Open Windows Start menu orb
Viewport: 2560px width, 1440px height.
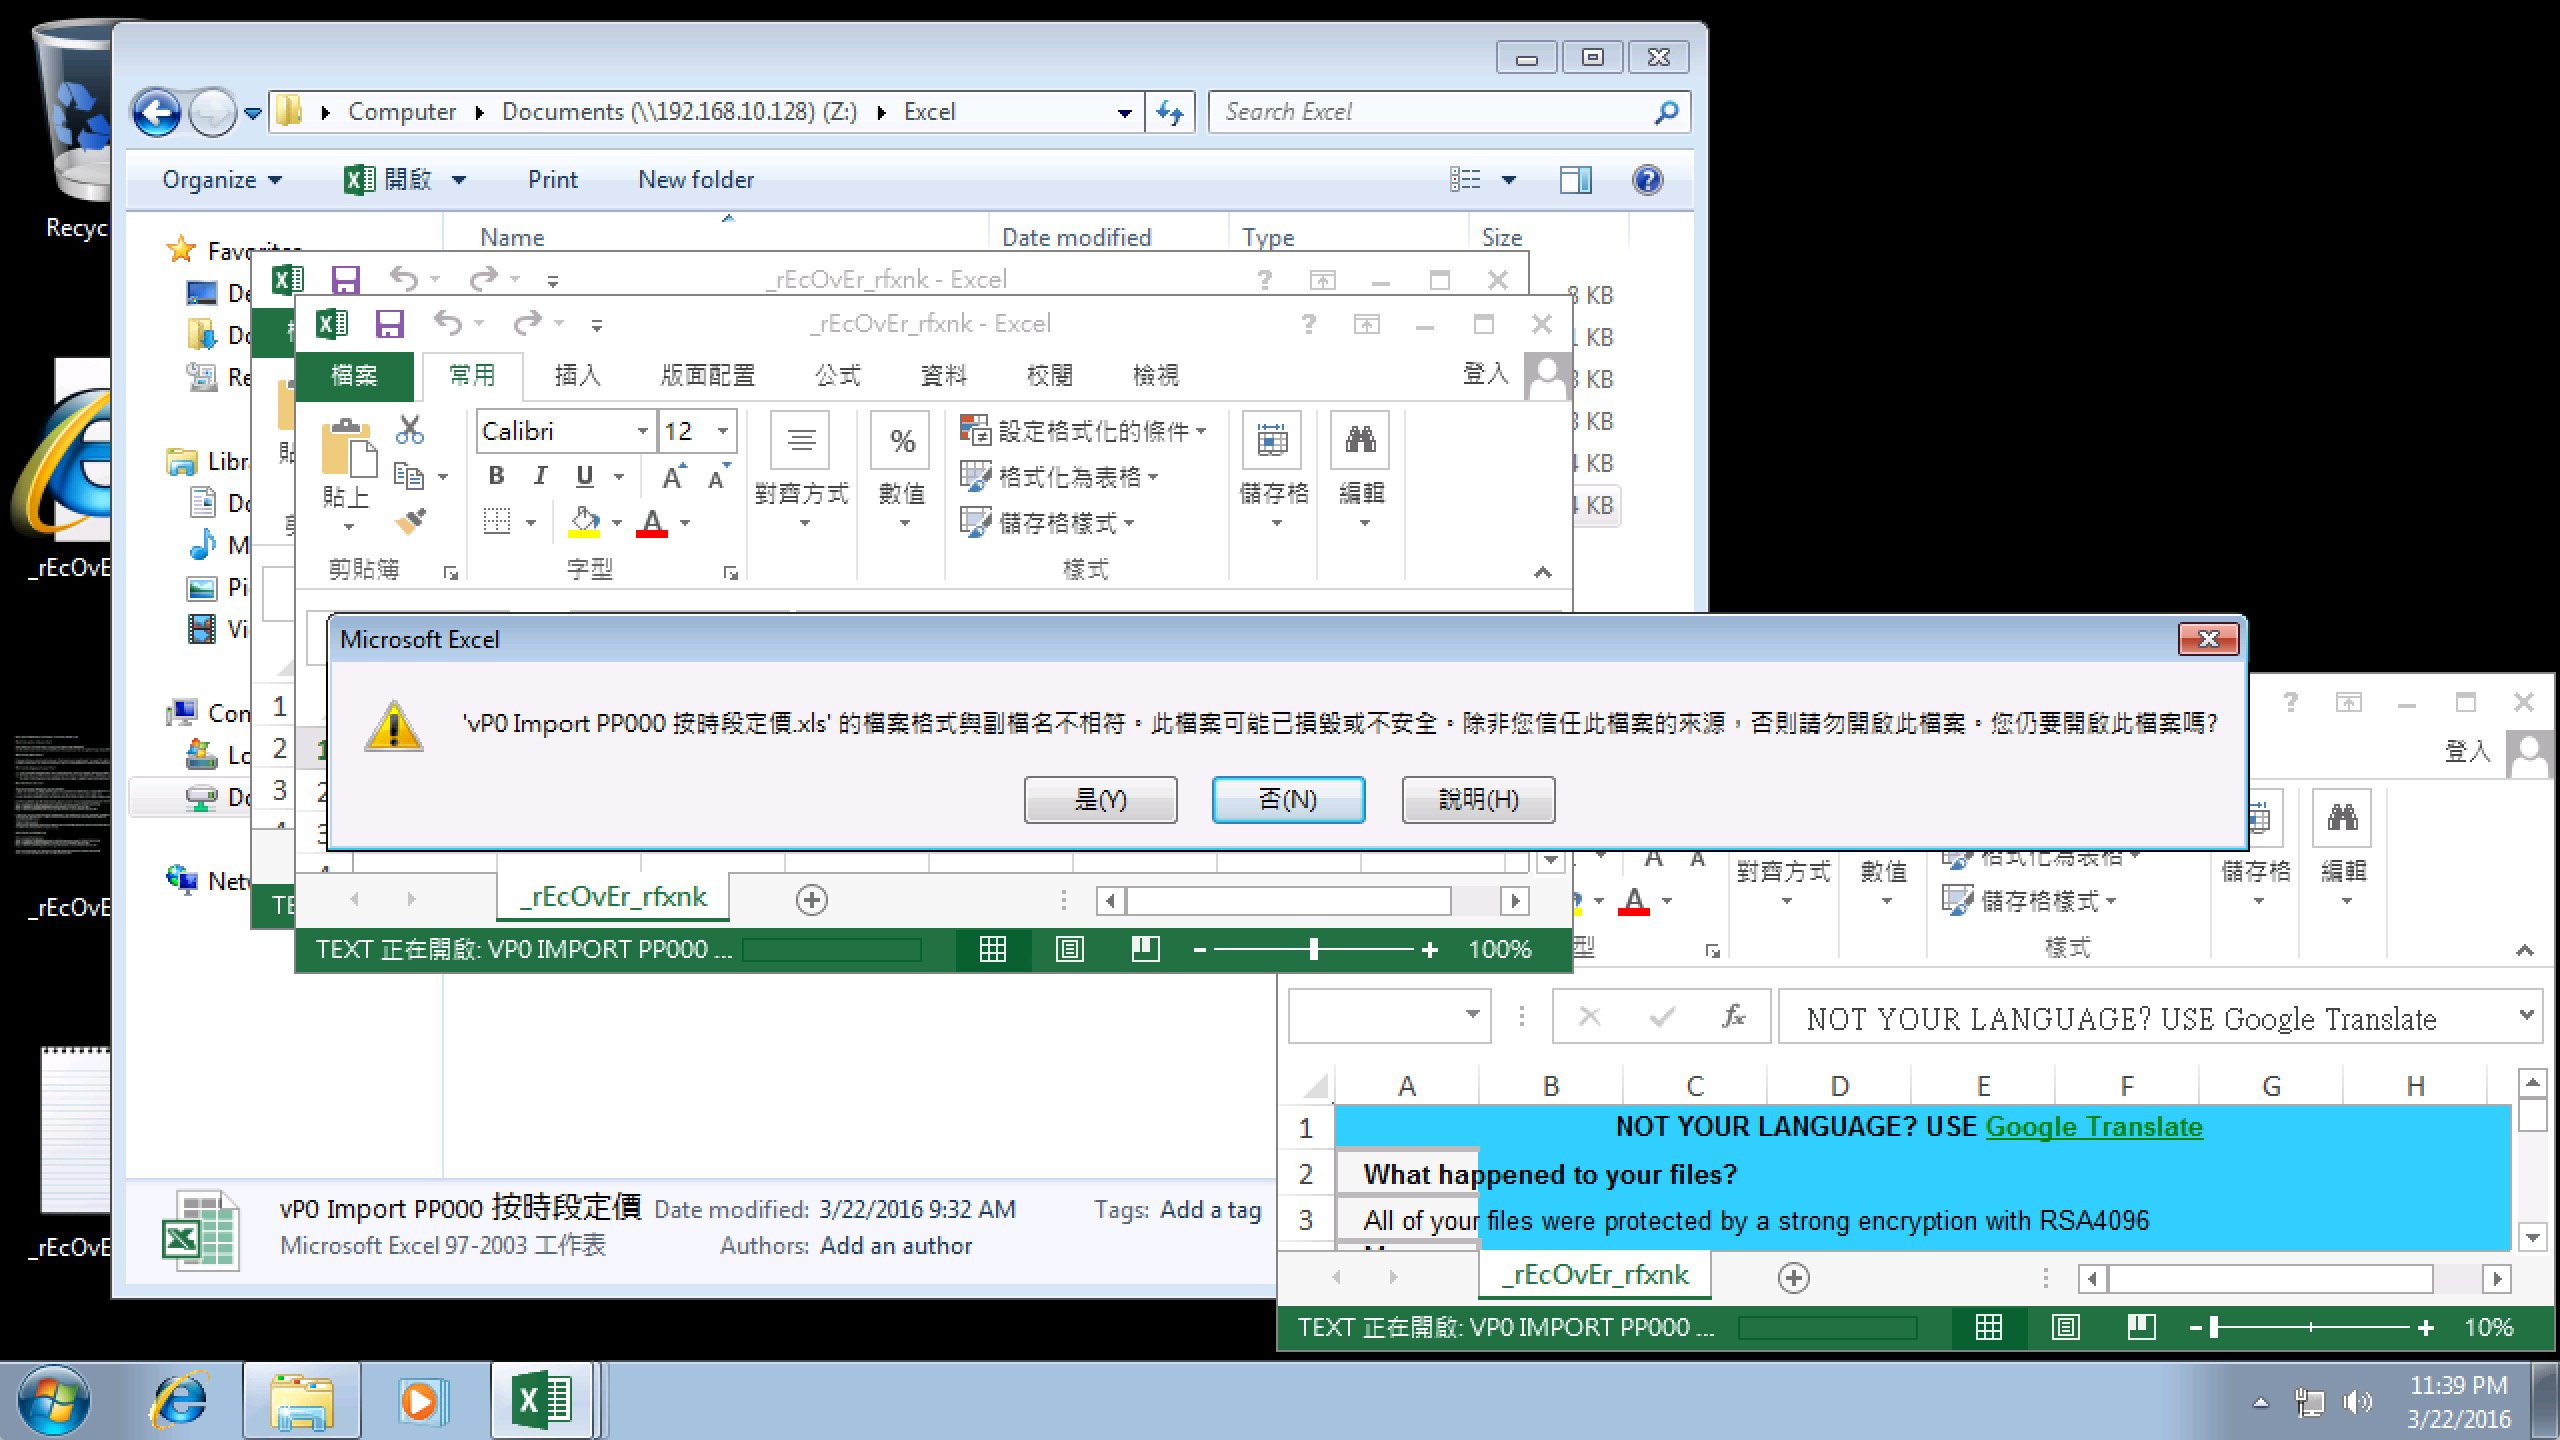[53, 1399]
